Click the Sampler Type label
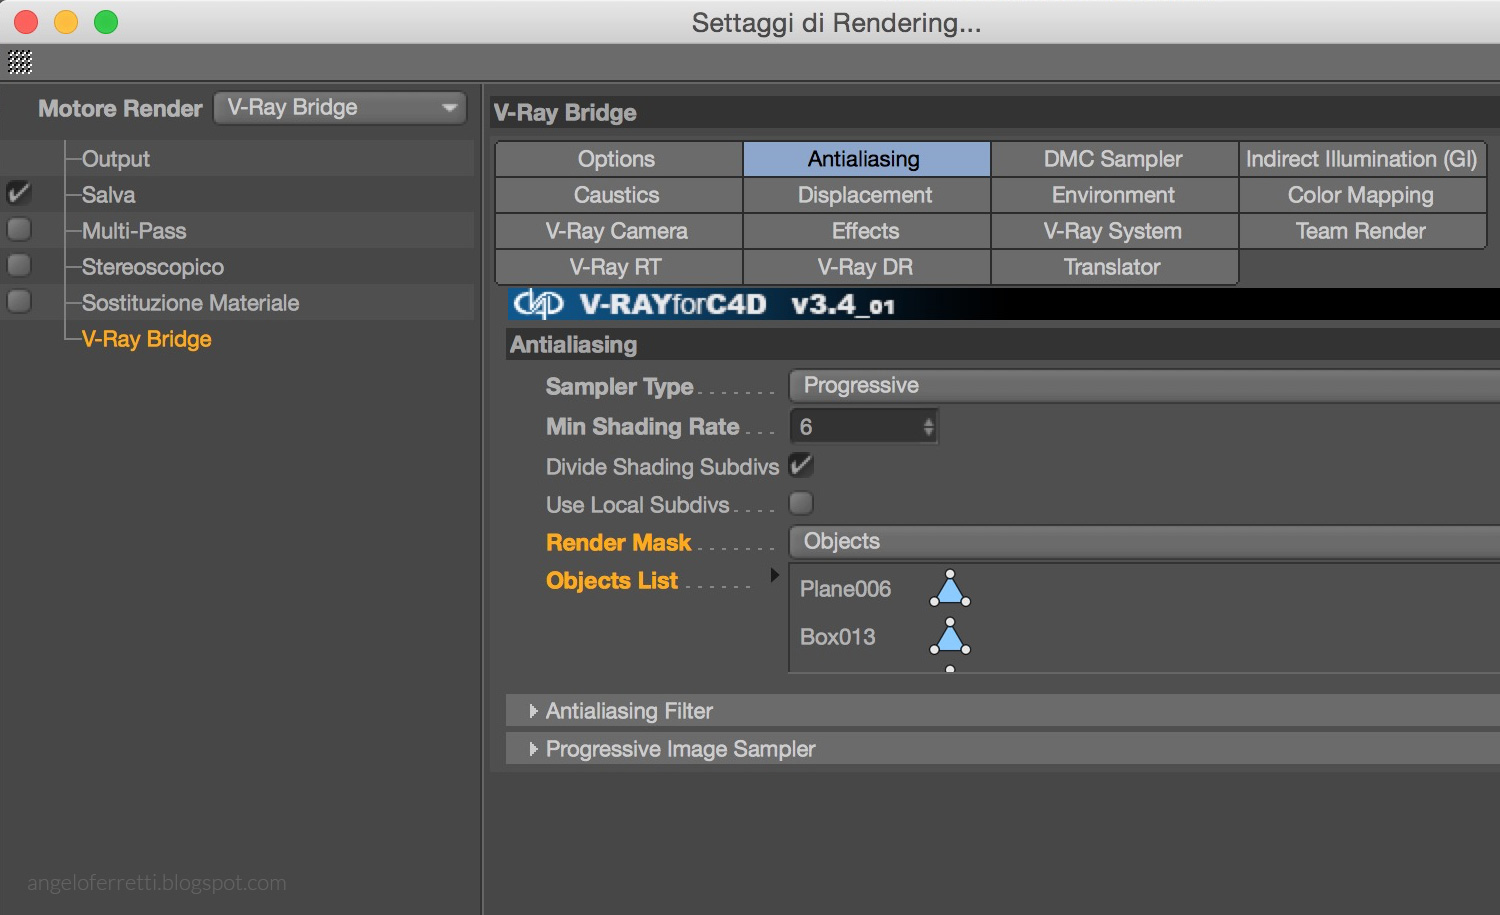The width and height of the screenshot is (1500, 915). pyautogui.click(x=620, y=387)
